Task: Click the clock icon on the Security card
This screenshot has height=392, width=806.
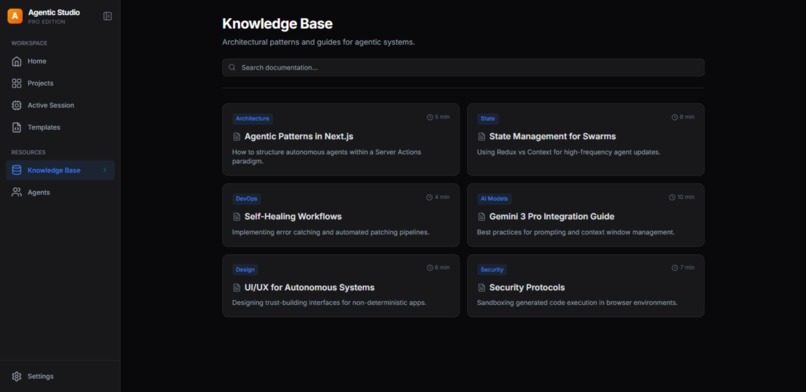Action: [x=674, y=268]
